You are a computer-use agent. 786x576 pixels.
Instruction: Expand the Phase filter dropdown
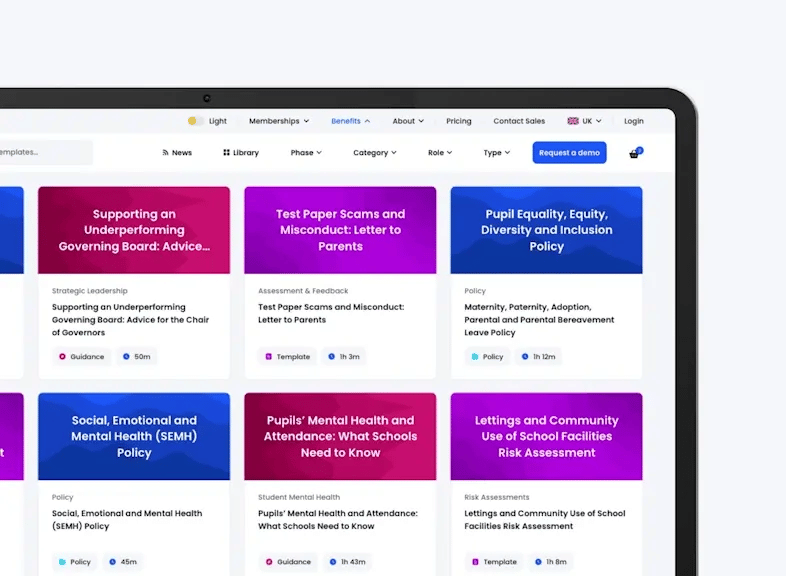[x=306, y=153]
